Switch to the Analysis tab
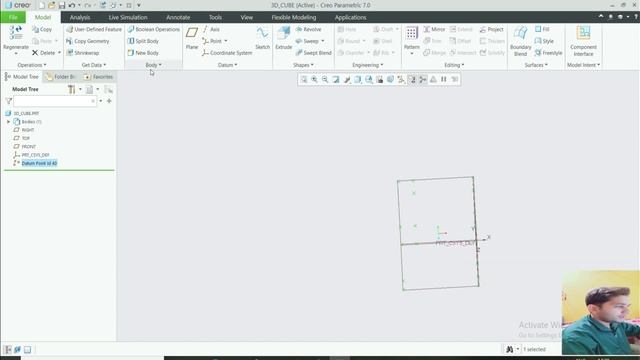Screen dimensions: 640x360 coord(80,17)
